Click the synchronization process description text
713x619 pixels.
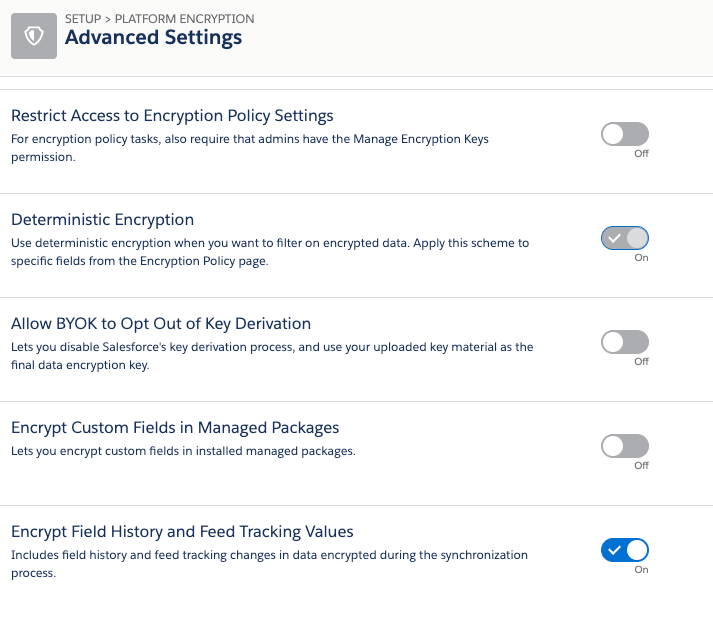[x=269, y=564]
